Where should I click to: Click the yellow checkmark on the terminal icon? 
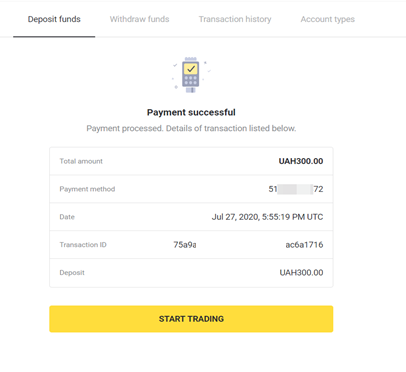click(191, 69)
